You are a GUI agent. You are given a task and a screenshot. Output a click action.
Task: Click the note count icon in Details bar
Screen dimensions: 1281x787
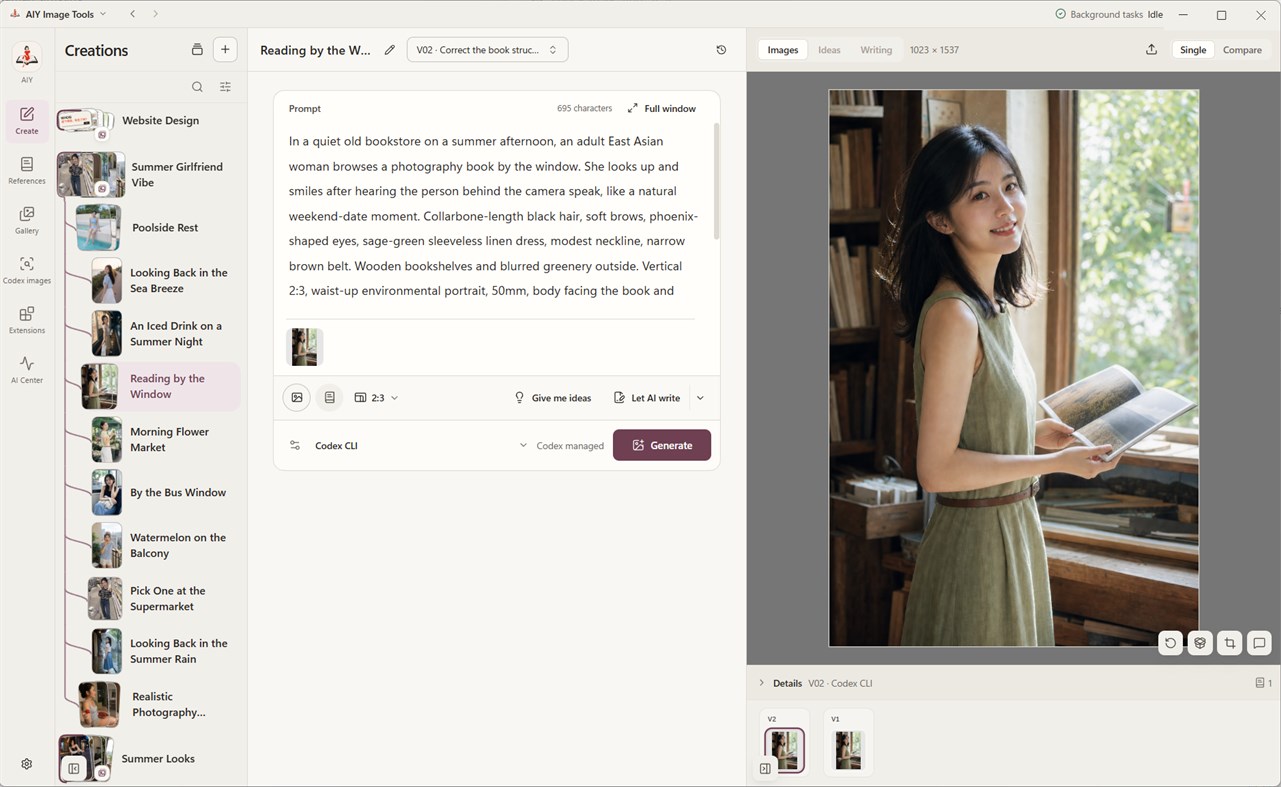point(1264,683)
